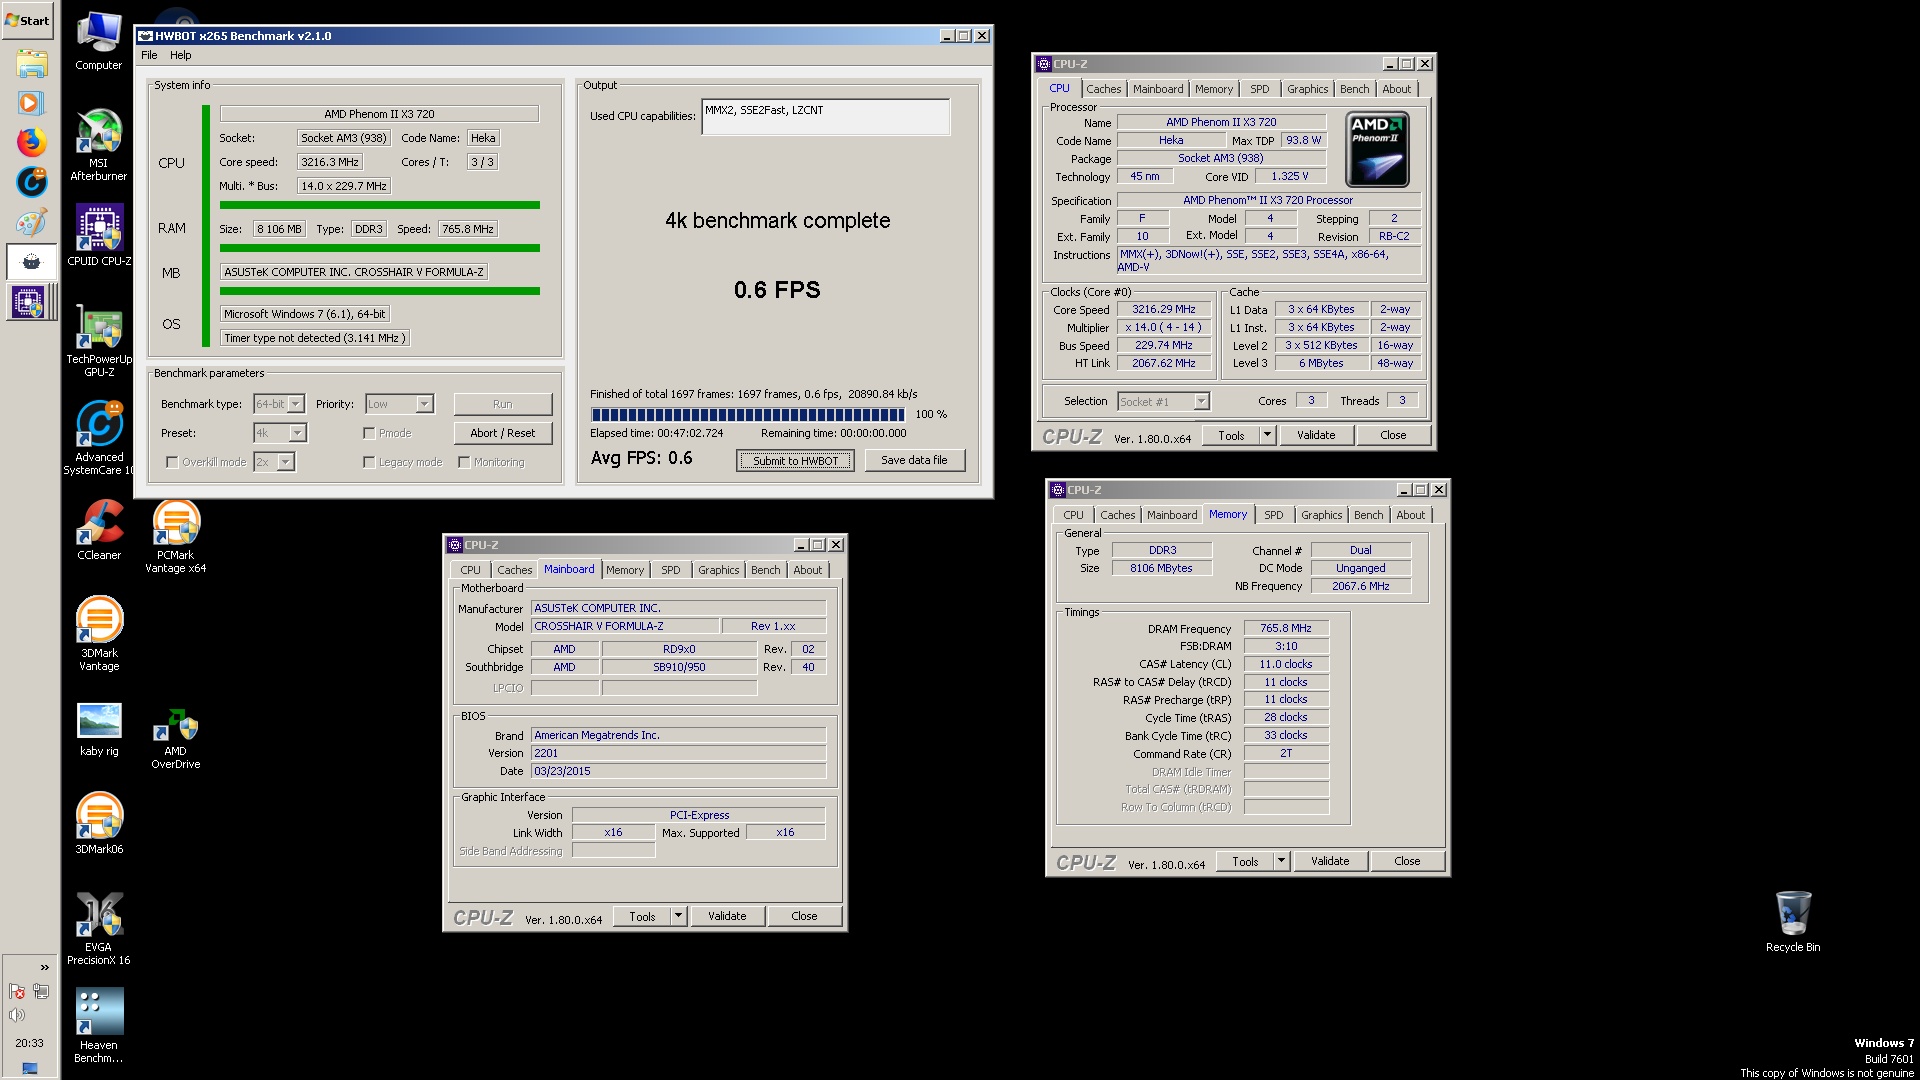The image size is (1920, 1080).
Task: Open CPUID CPU-Z desktop shortcut
Action: (99, 236)
